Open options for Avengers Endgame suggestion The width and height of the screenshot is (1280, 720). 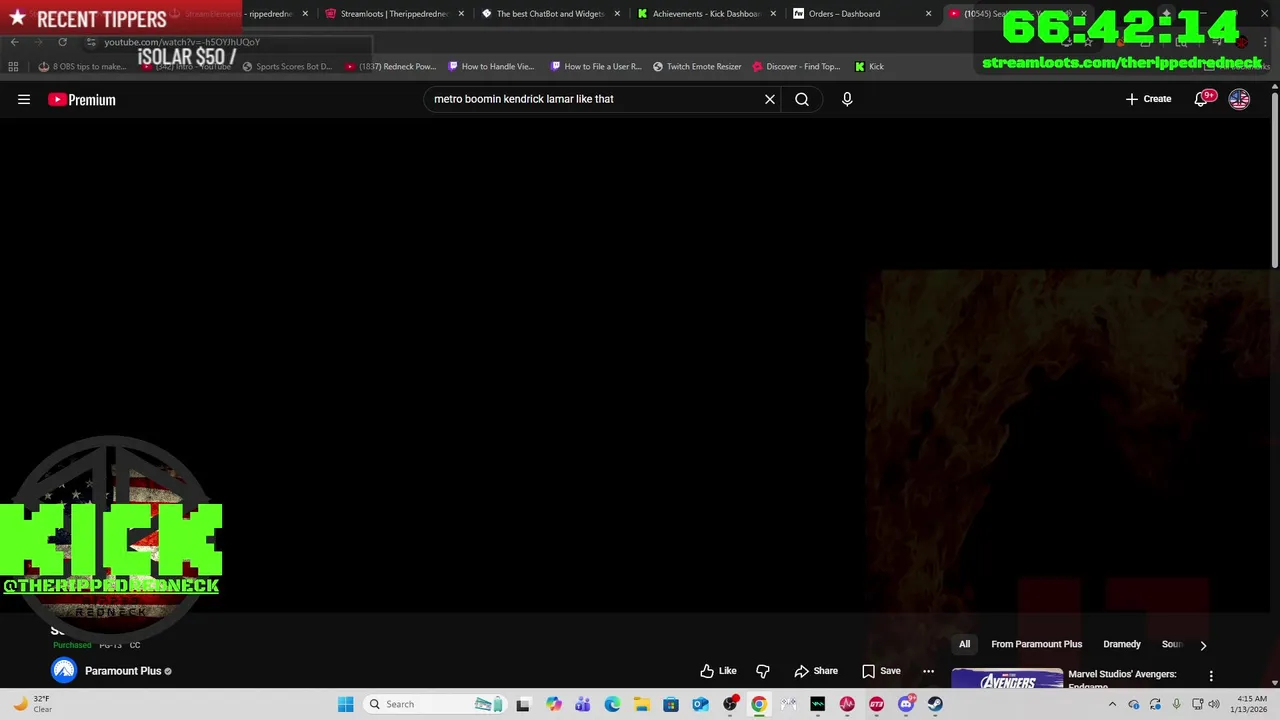point(1211,676)
